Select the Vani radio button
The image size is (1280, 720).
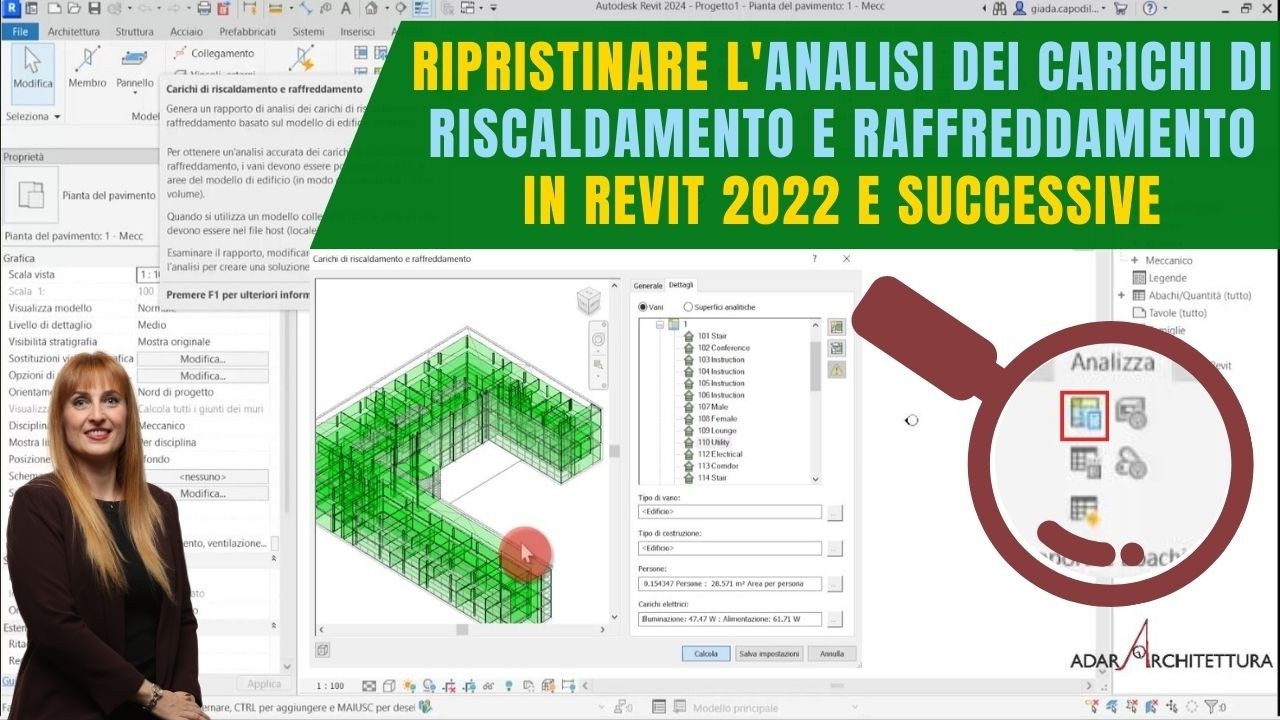click(643, 307)
